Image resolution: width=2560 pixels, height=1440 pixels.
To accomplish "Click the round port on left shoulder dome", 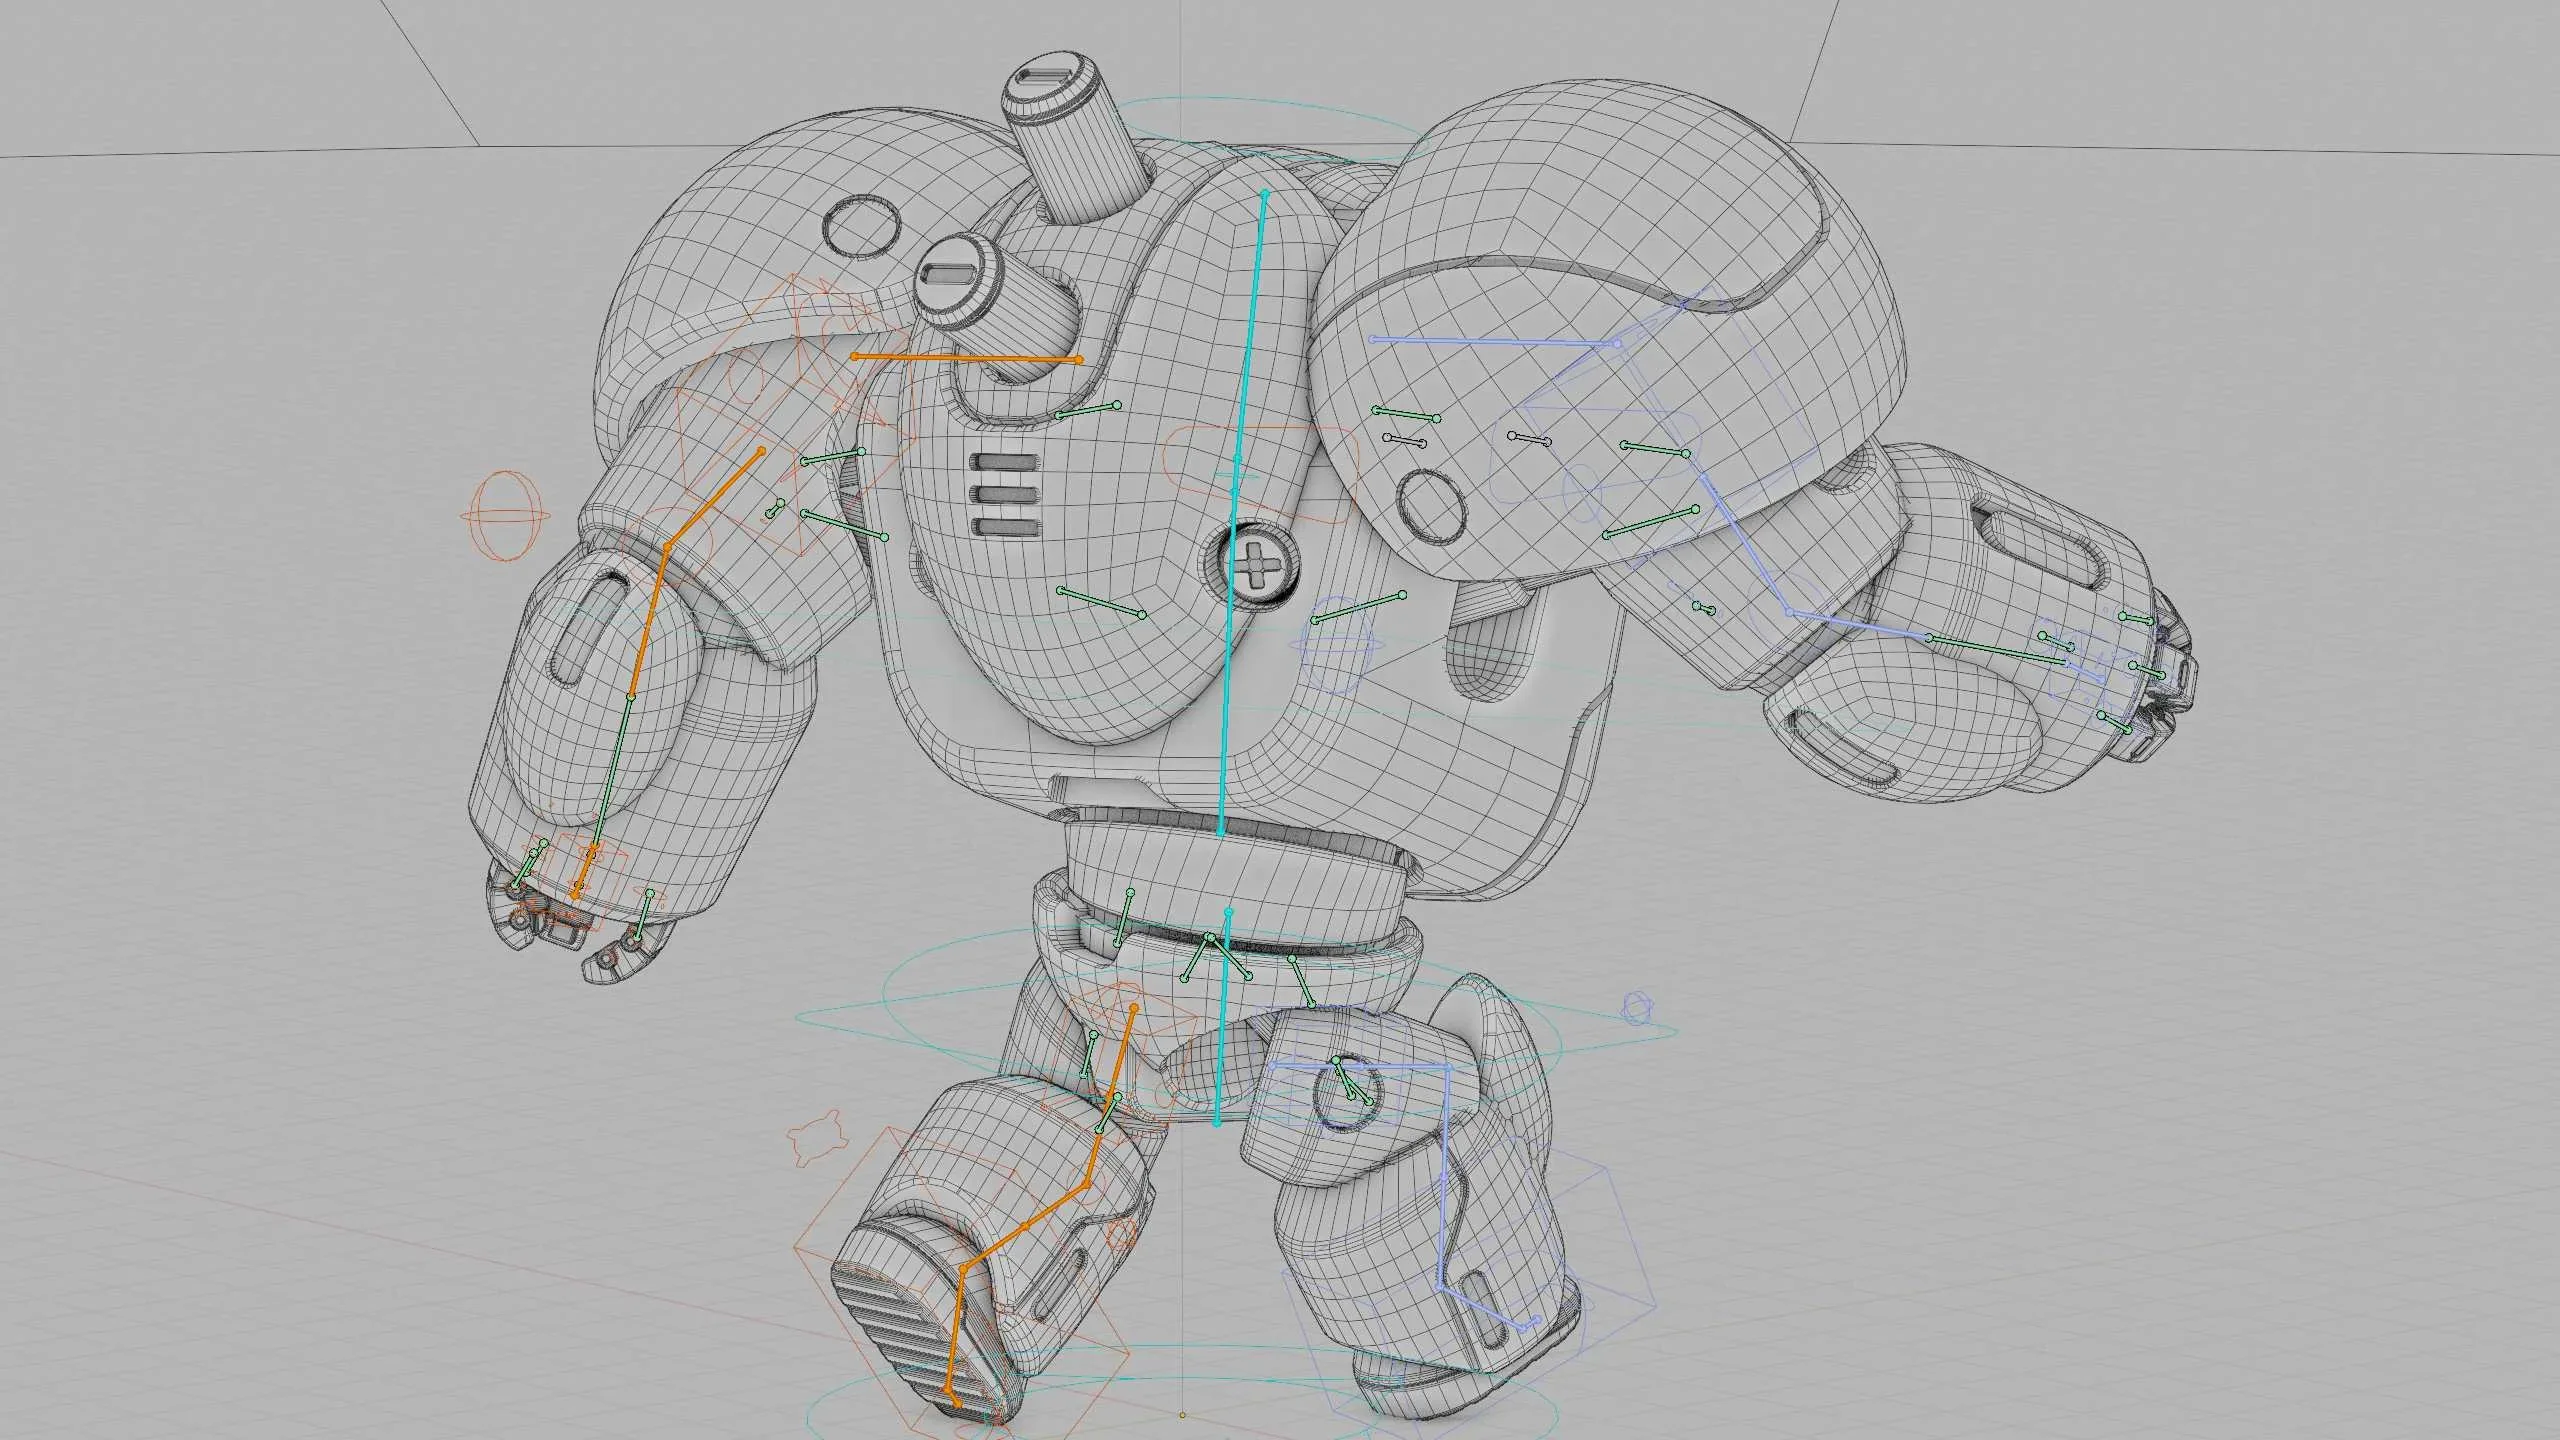I will pyautogui.click(x=861, y=227).
